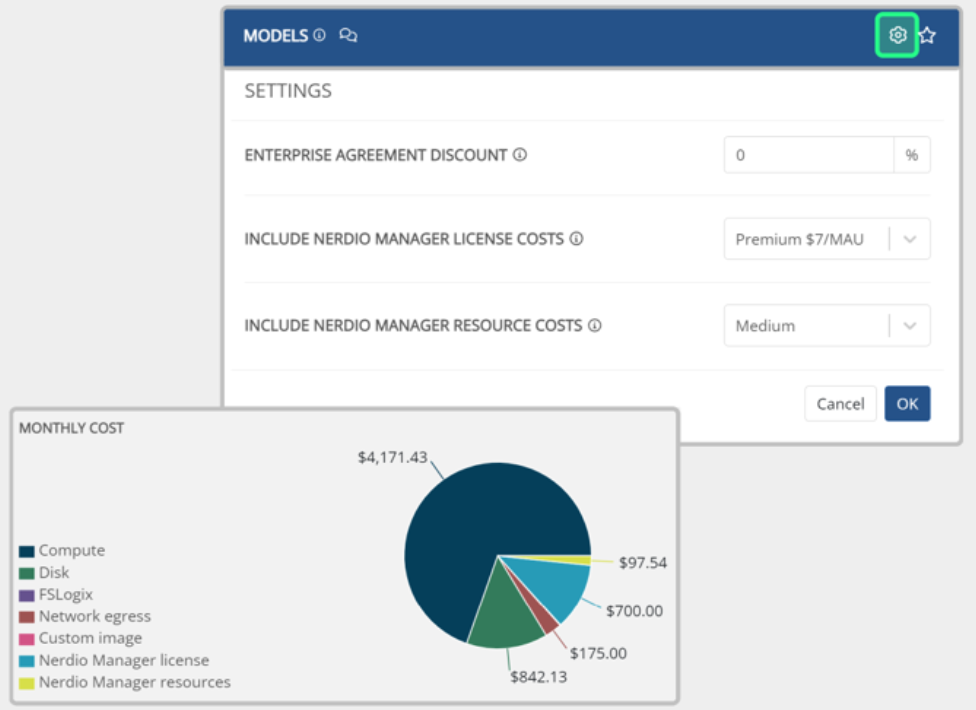This screenshot has height=710, width=976.
Task: Confirm settings with the OK button
Action: [907, 404]
